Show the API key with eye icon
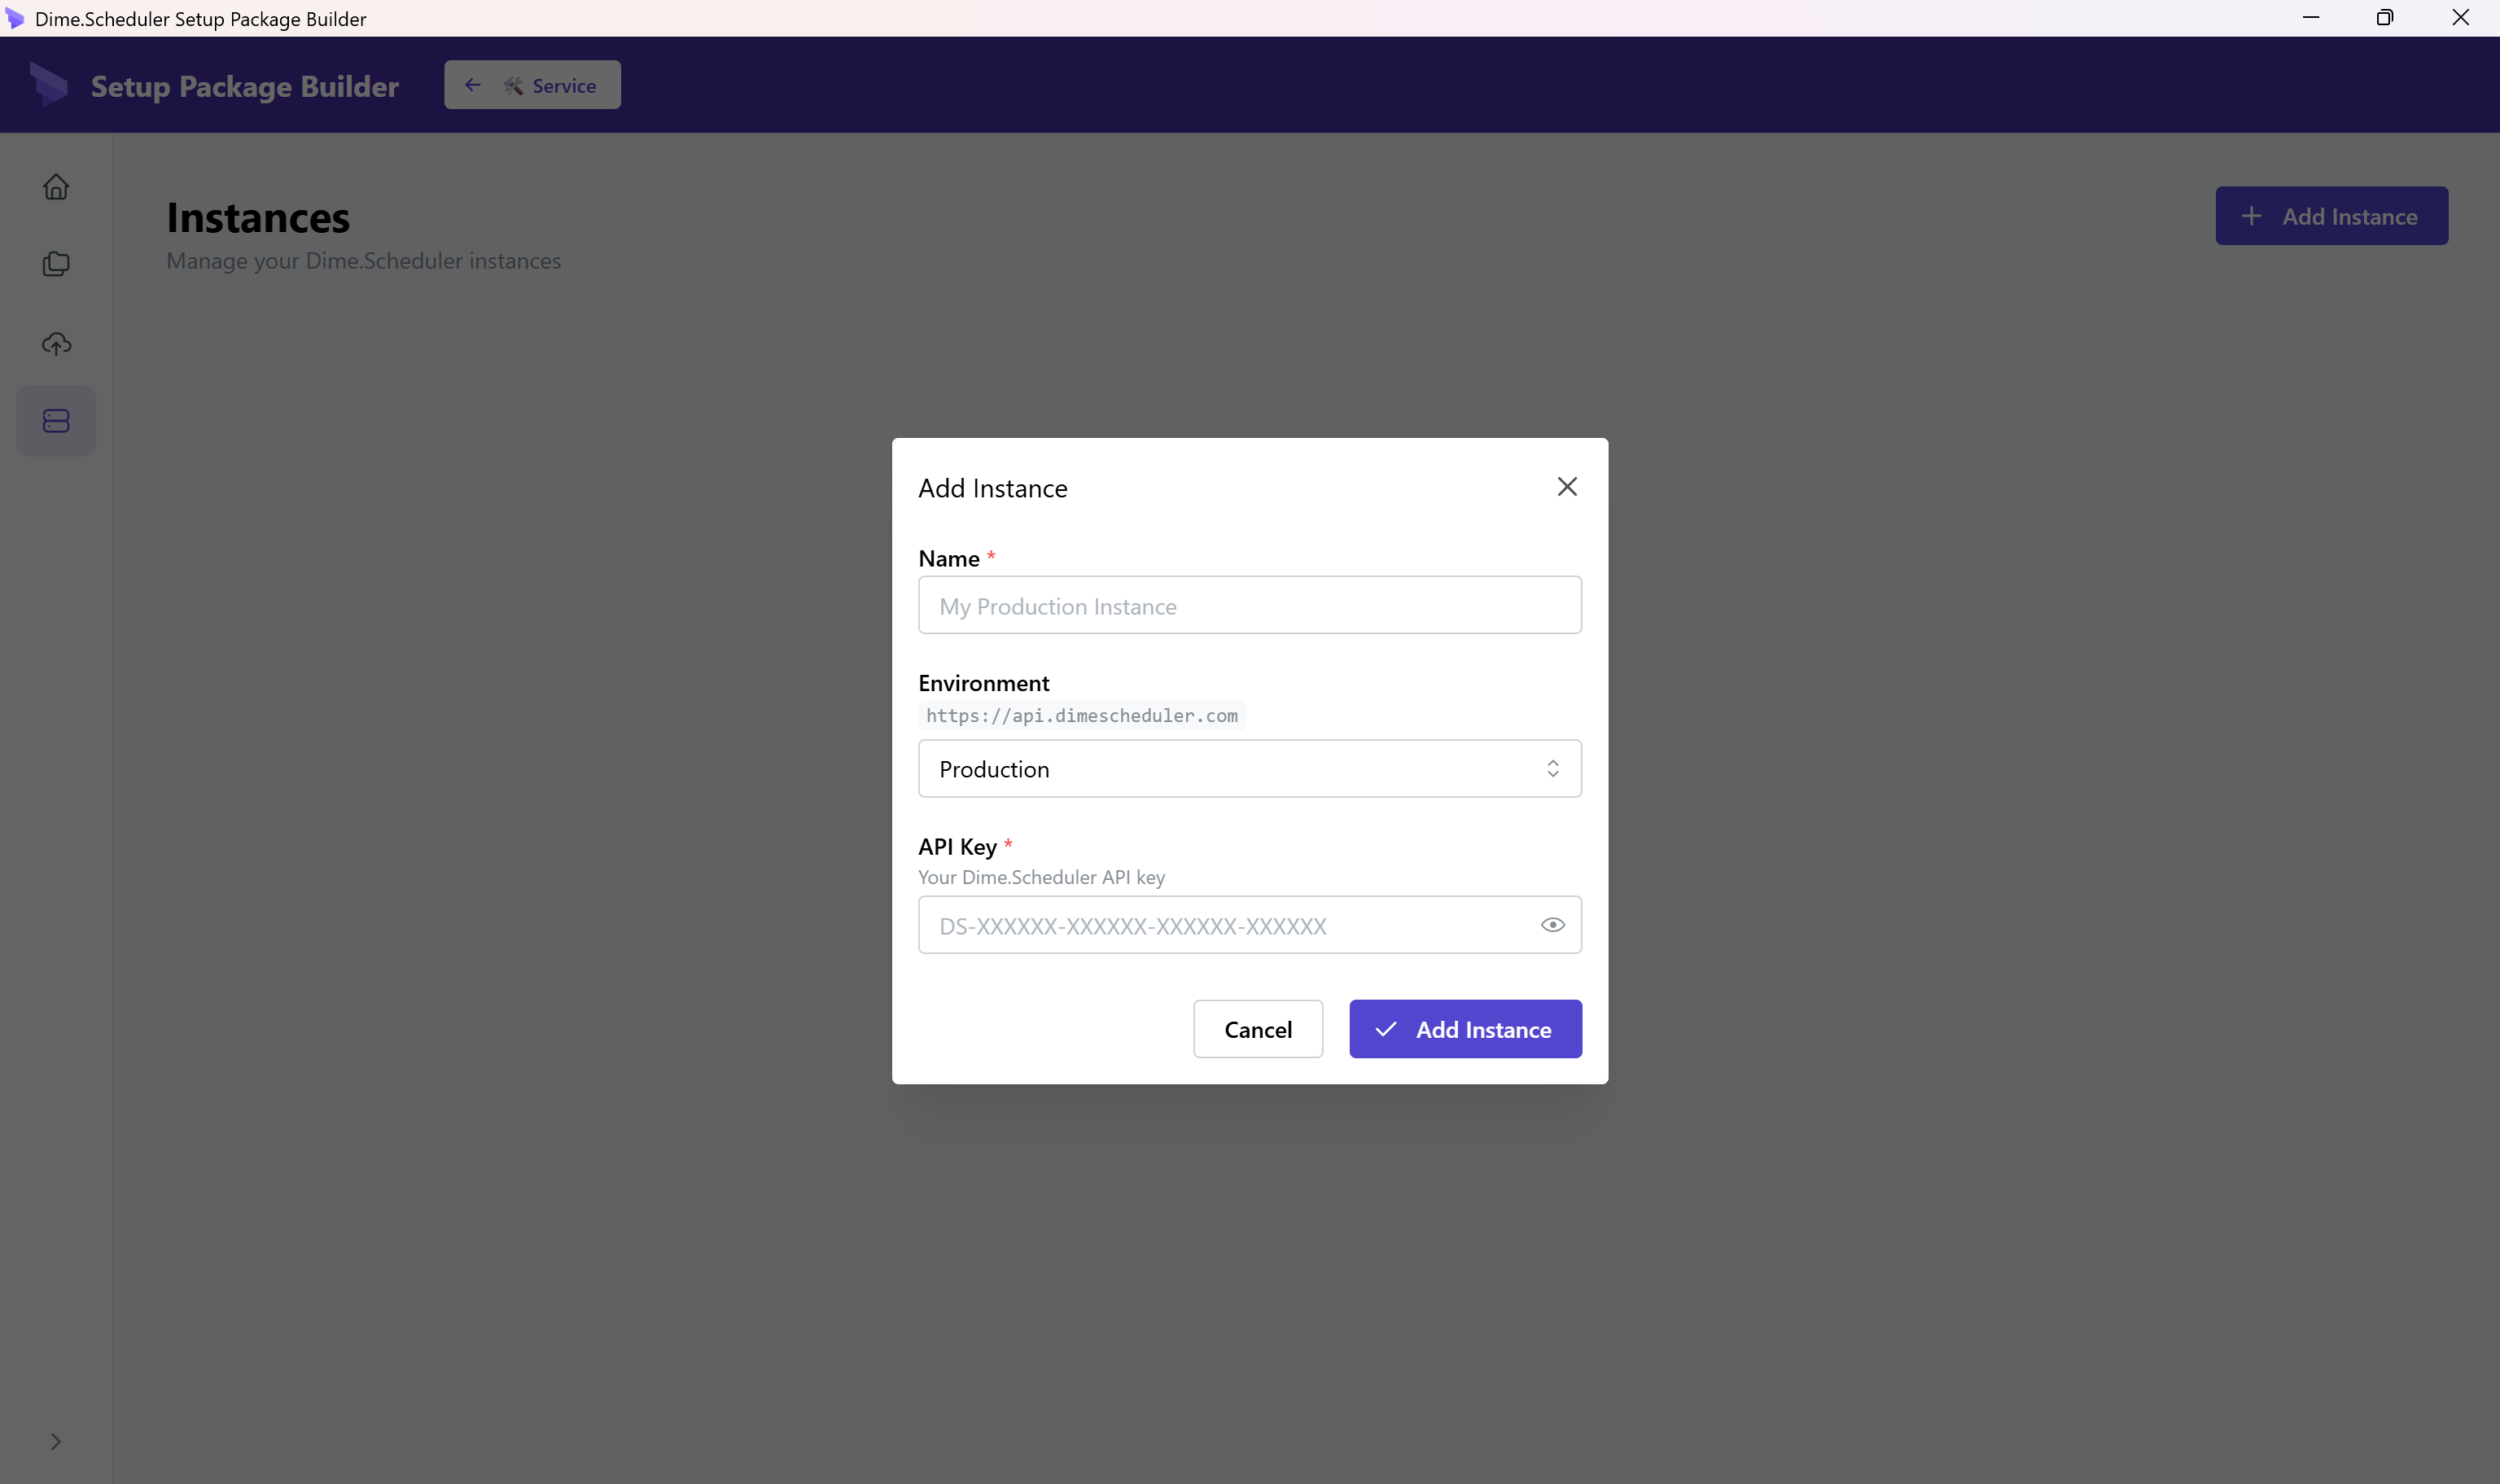The image size is (2500, 1484). pyautogui.click(x=1552, y=925)
